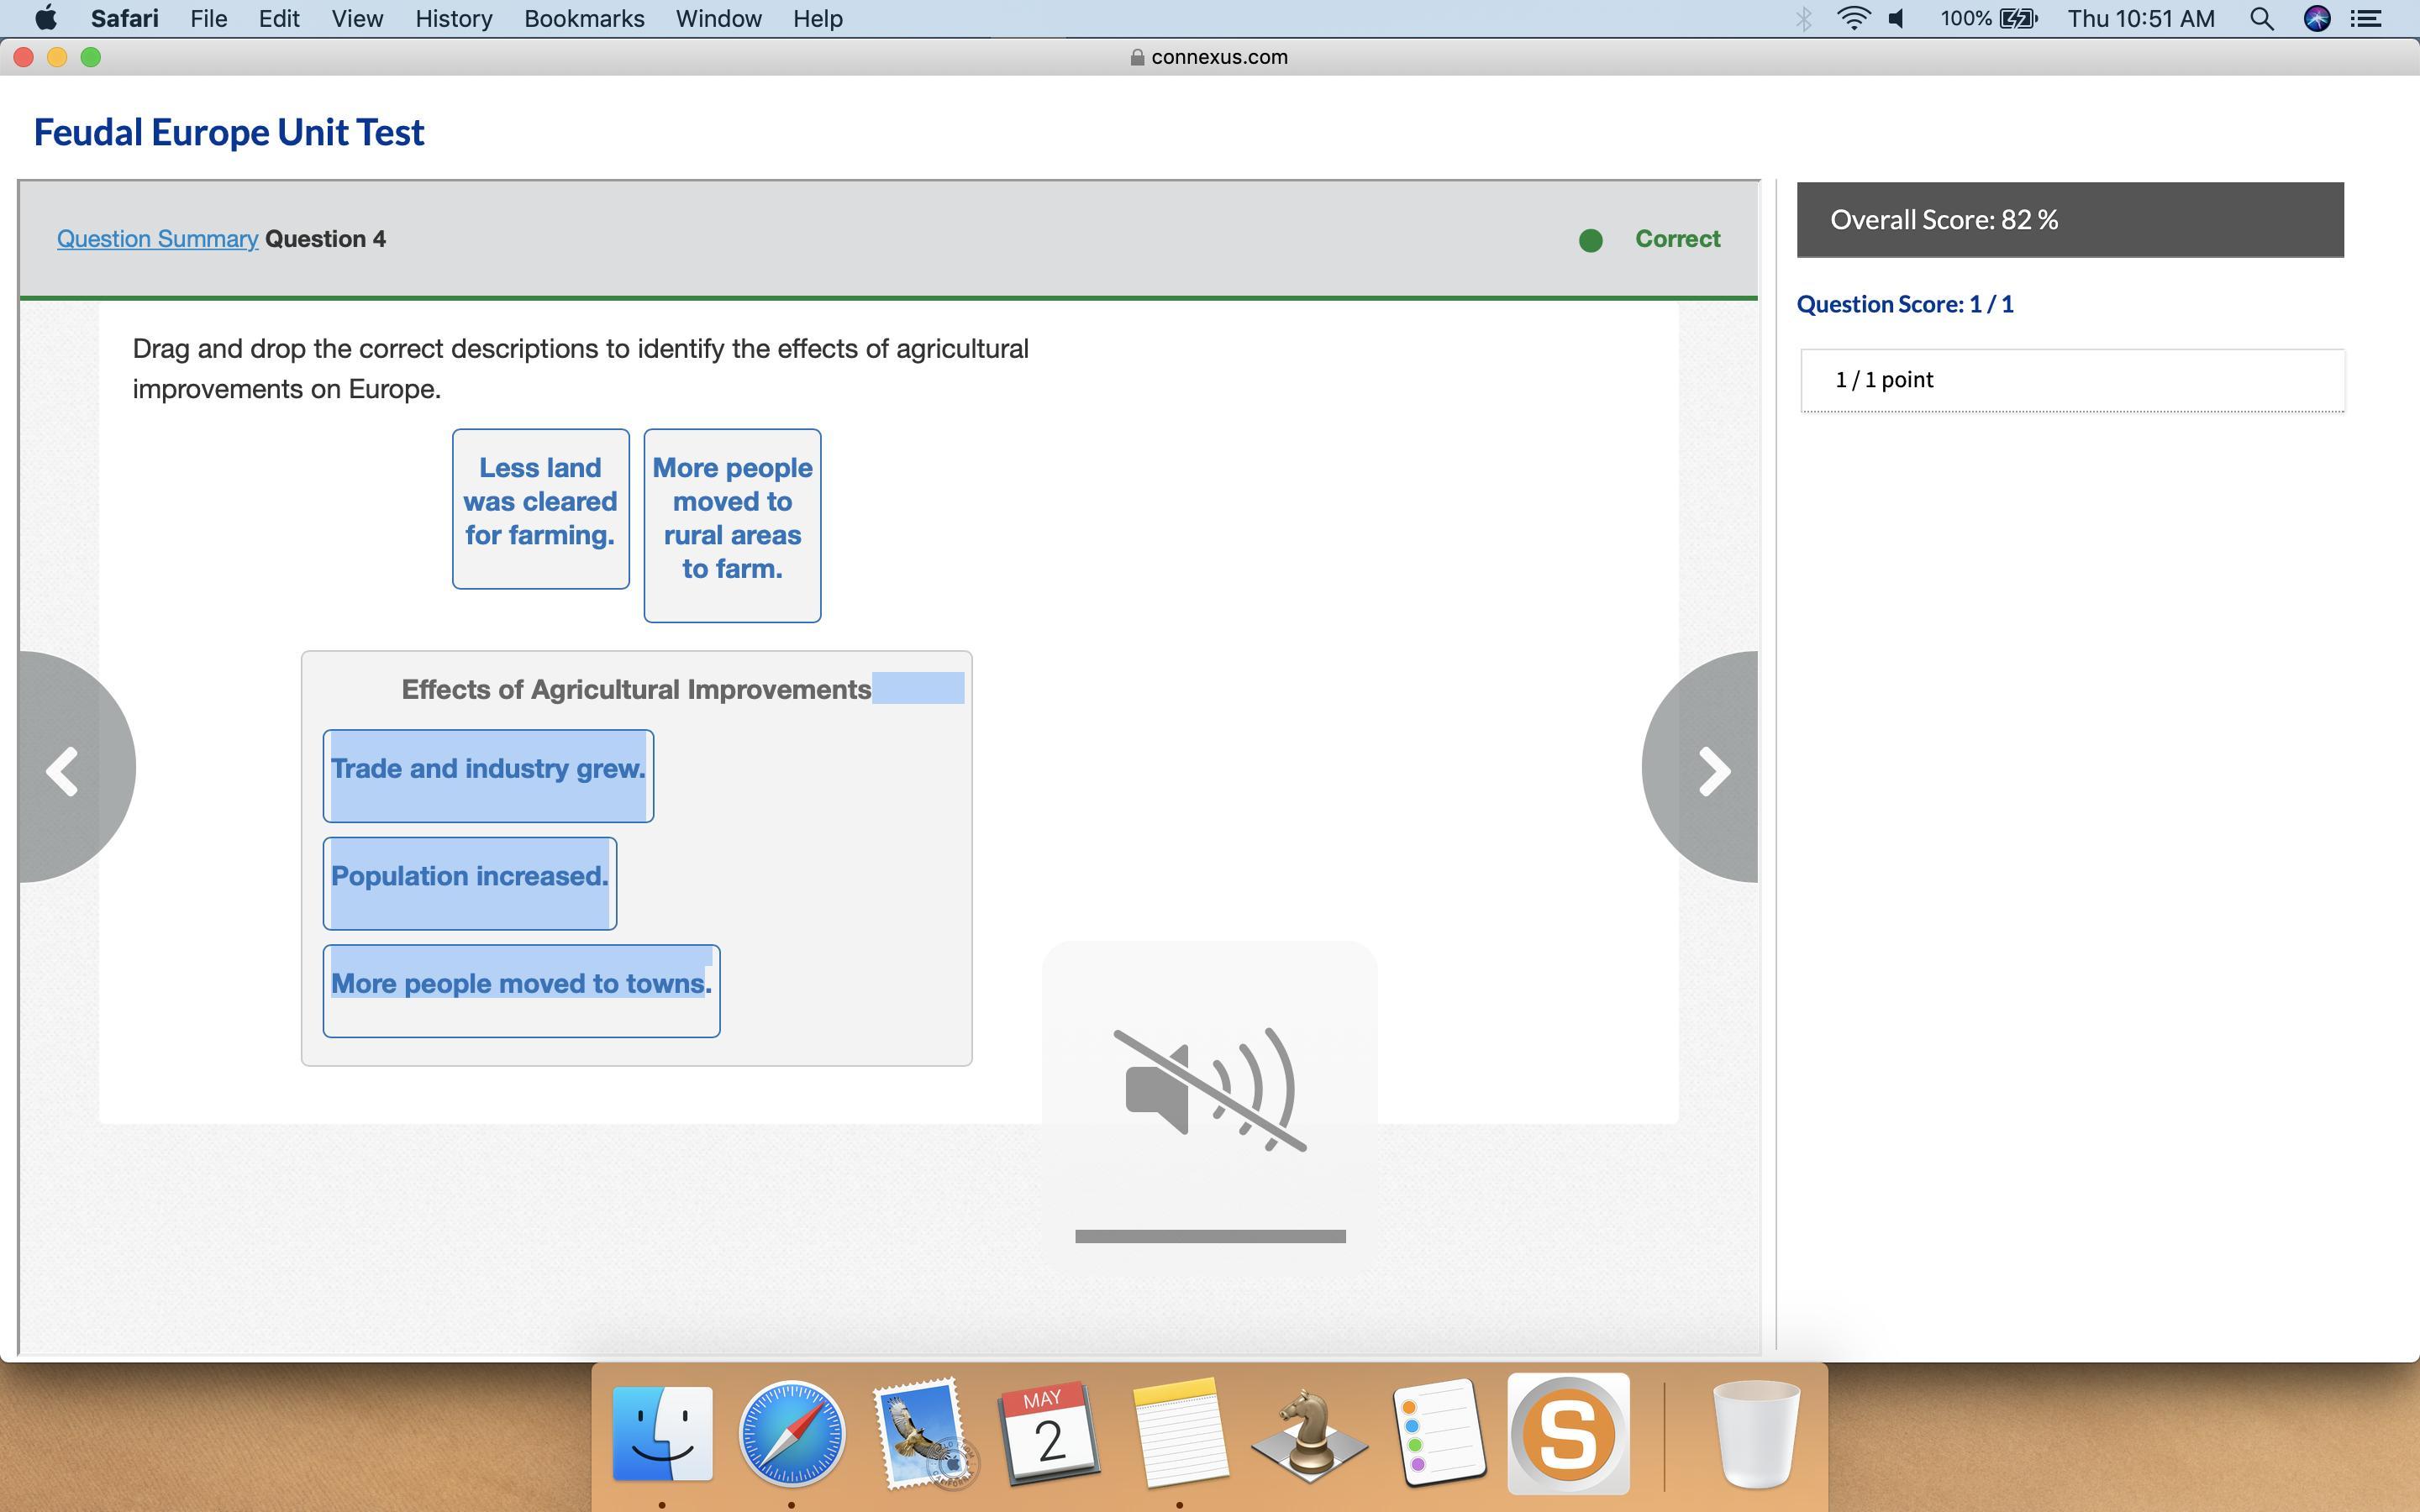This screenshot has width=2420, height=1512.
Task: Select the 'Less land was cleared' tile
Action: click(540, 508)
